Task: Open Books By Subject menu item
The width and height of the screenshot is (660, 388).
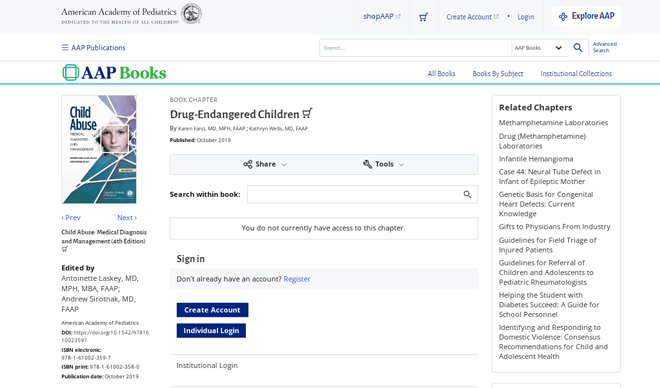Action: pos(498,74)
